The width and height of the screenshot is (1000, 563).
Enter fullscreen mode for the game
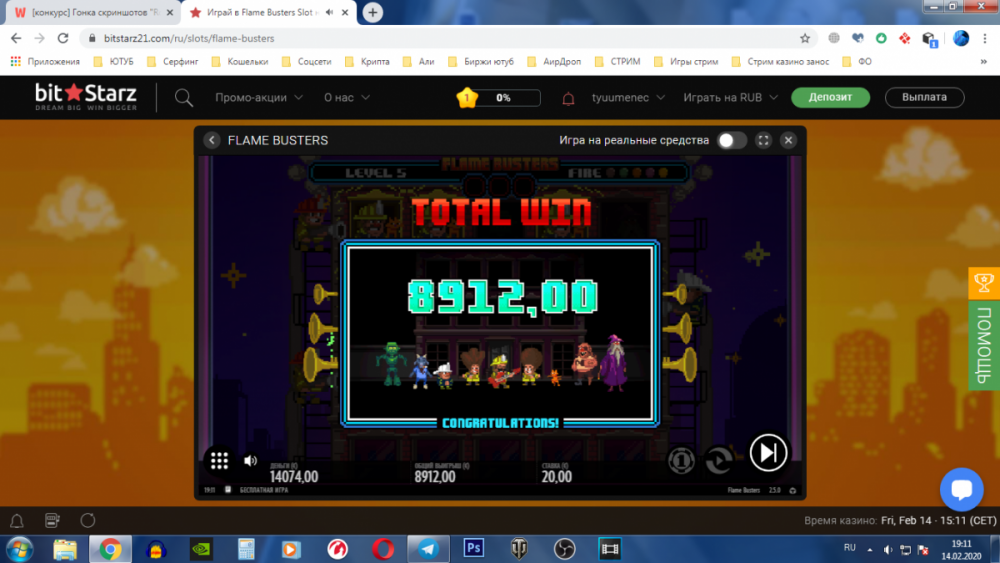763,140
